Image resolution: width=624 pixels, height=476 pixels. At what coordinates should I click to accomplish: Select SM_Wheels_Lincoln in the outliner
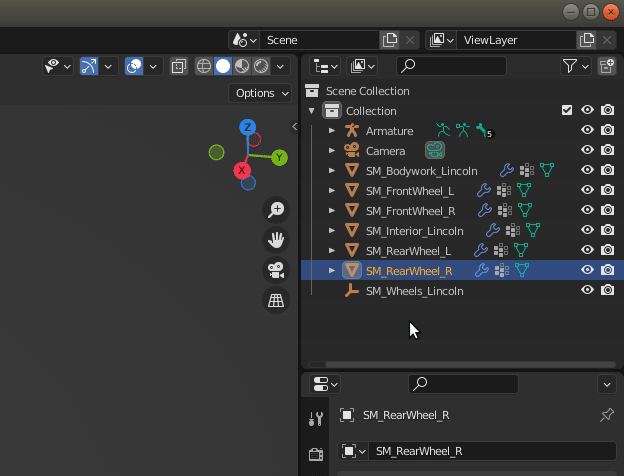pos(414,291)
